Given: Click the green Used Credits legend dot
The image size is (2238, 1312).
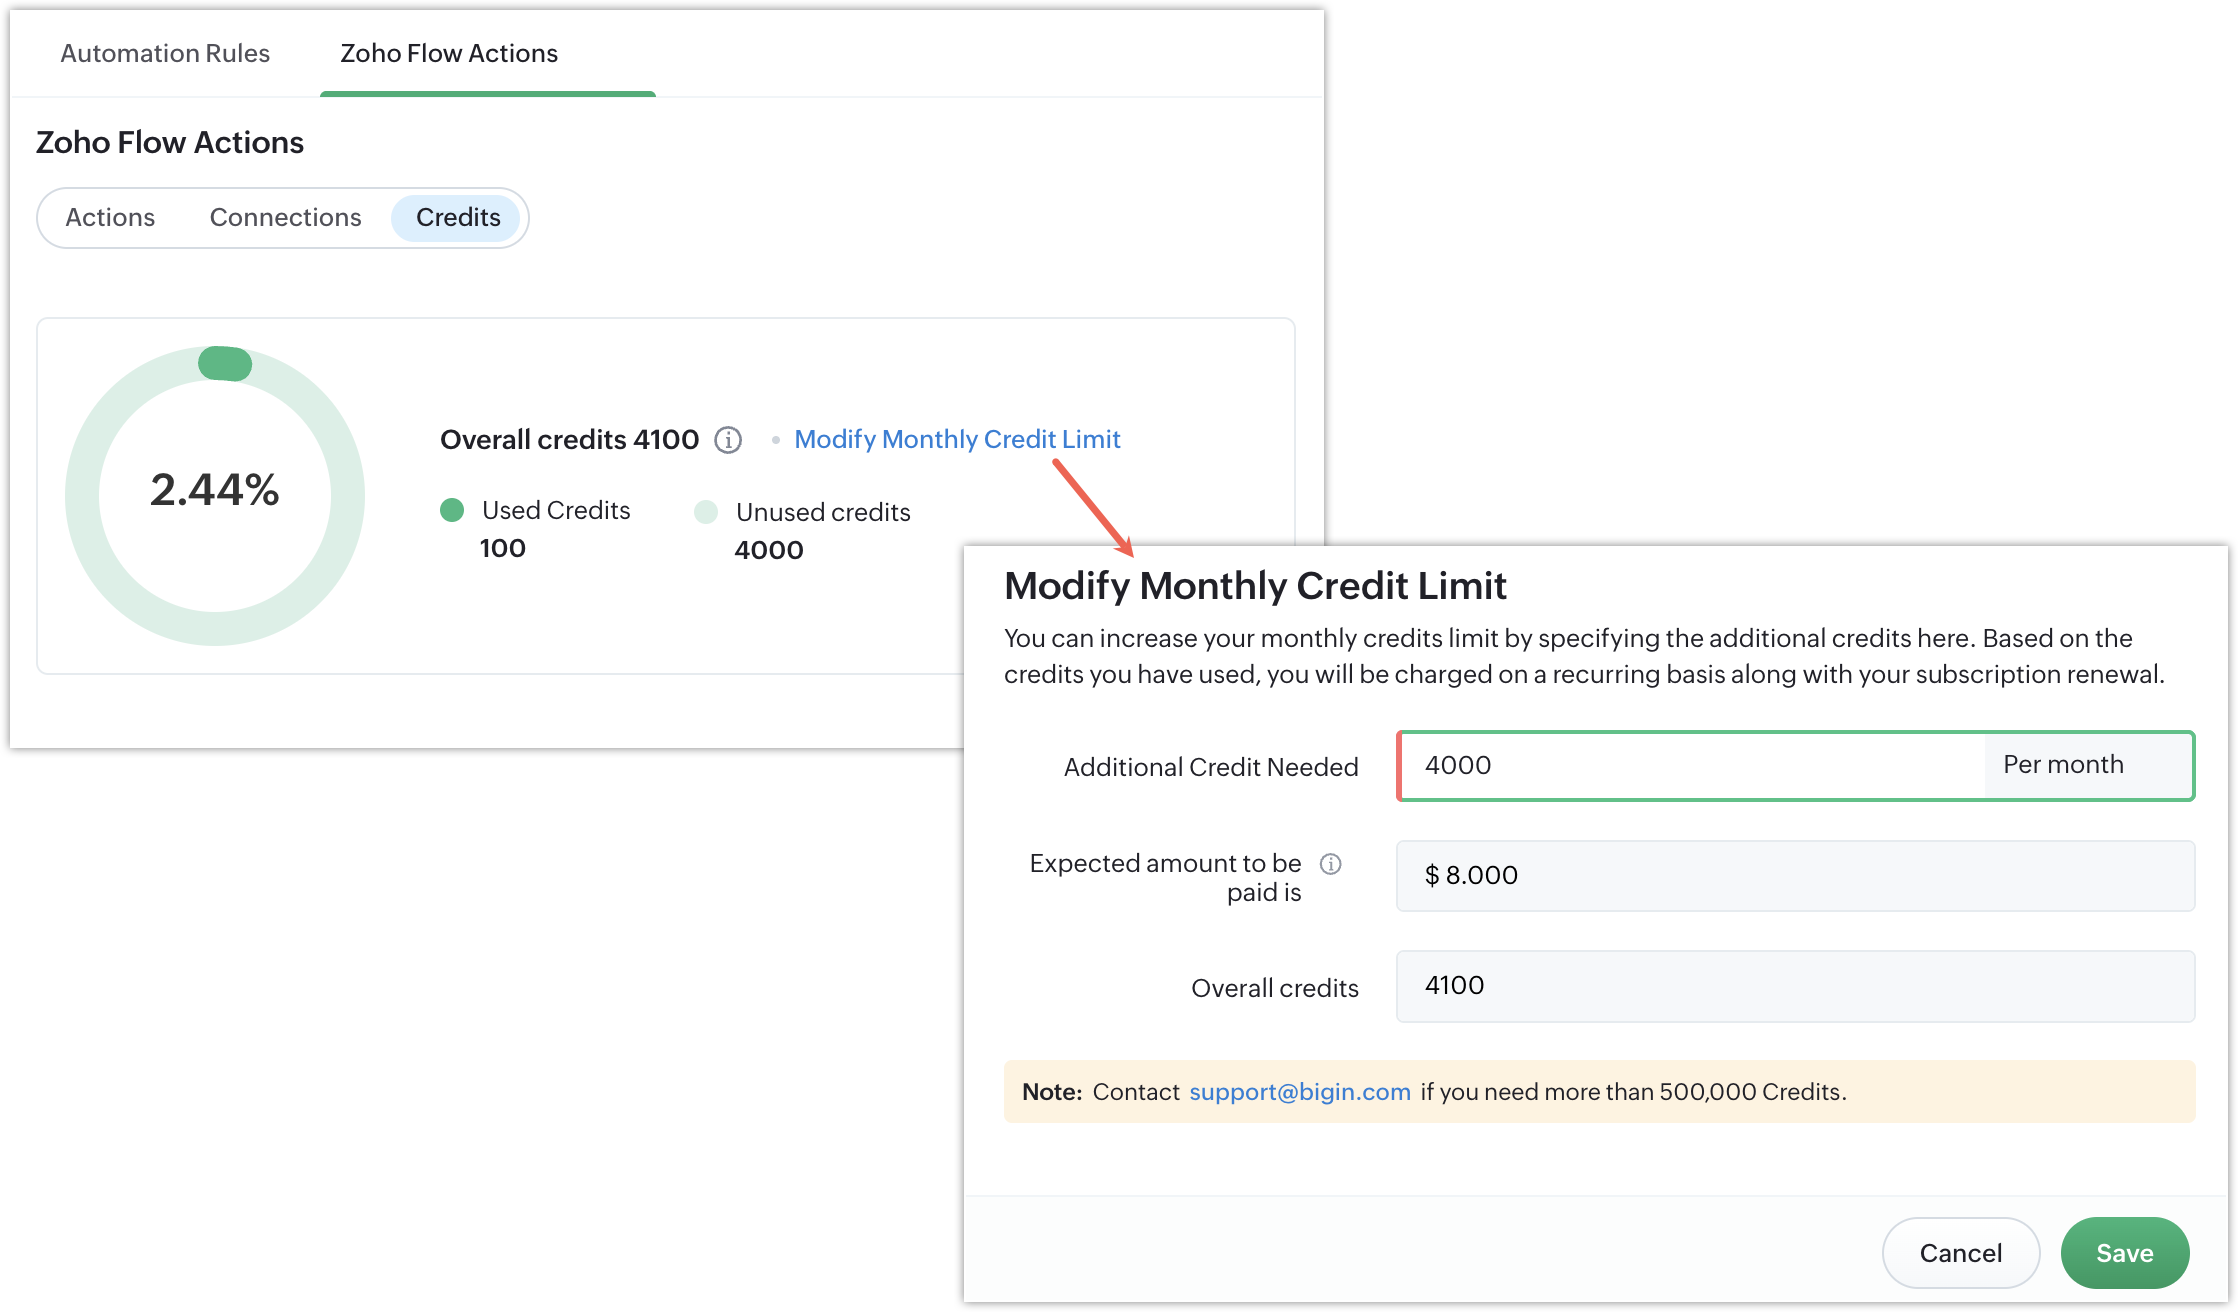Looking at the screenshot, I should tap(452, 511).
